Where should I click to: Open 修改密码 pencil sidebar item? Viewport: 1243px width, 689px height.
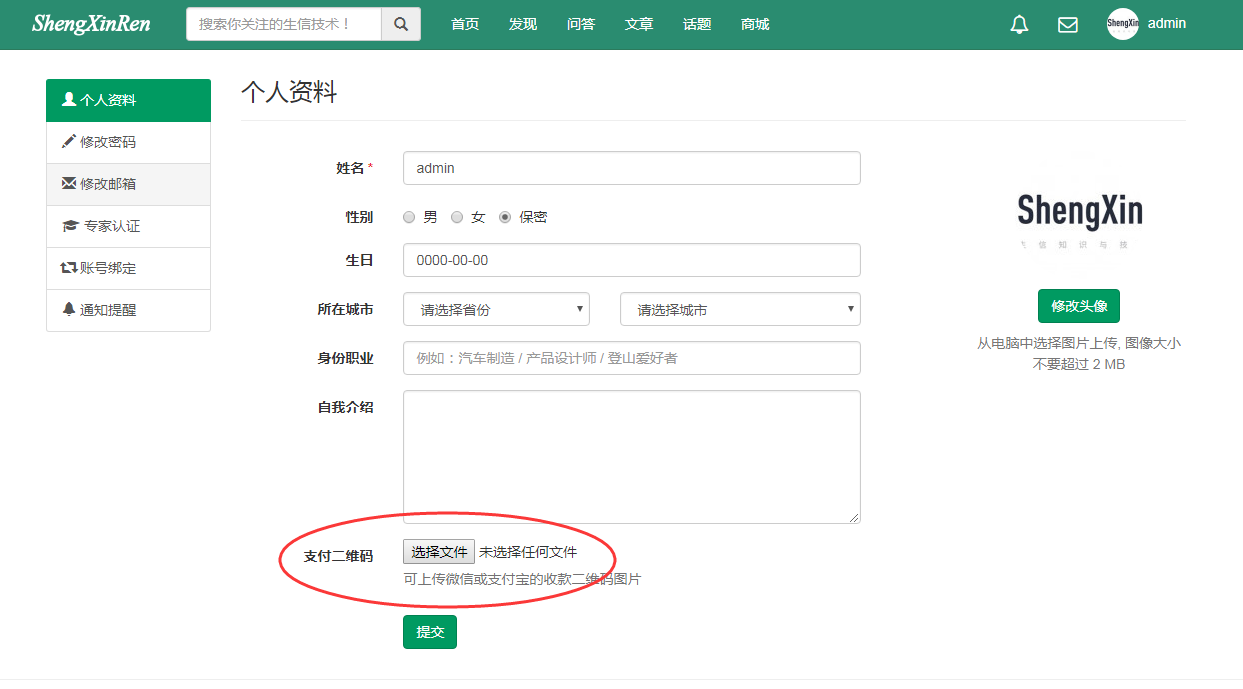click(128, 142)
